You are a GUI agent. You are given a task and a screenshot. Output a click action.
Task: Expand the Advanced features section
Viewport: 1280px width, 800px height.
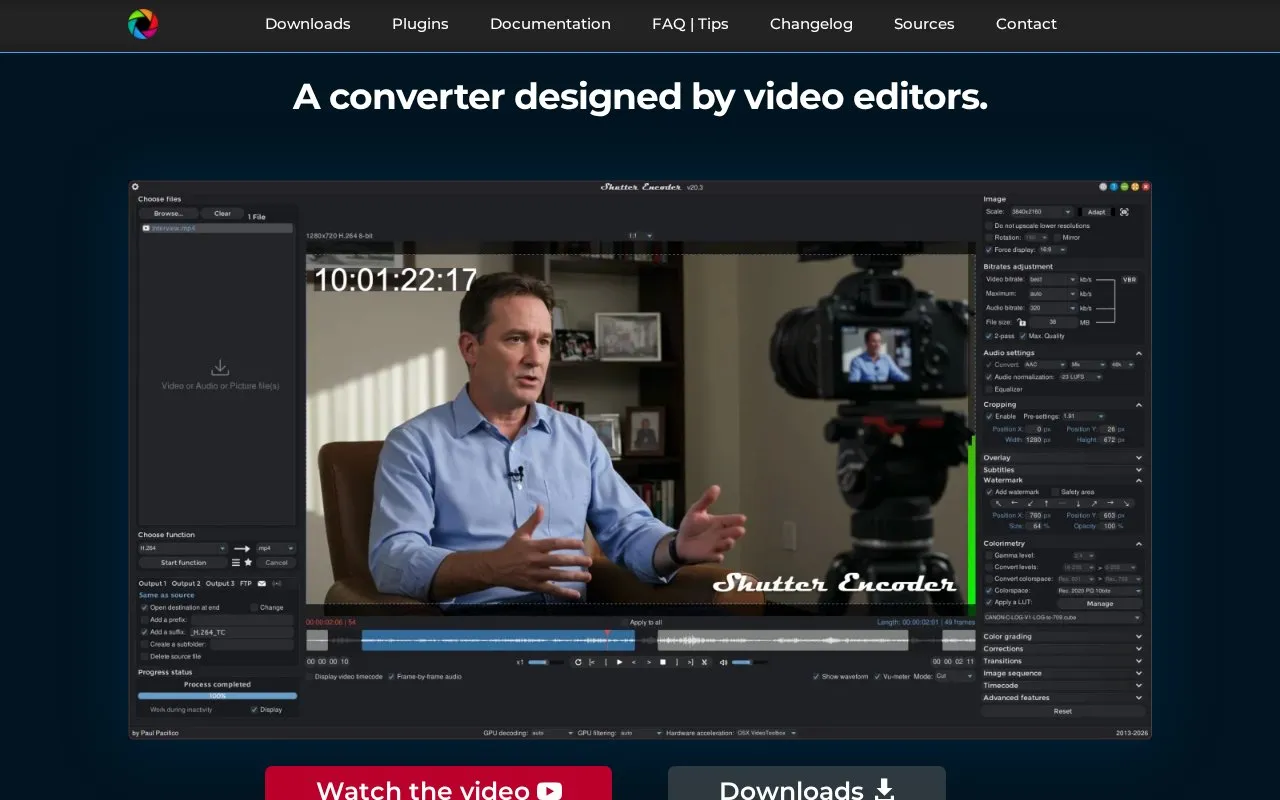(1063, 698)
